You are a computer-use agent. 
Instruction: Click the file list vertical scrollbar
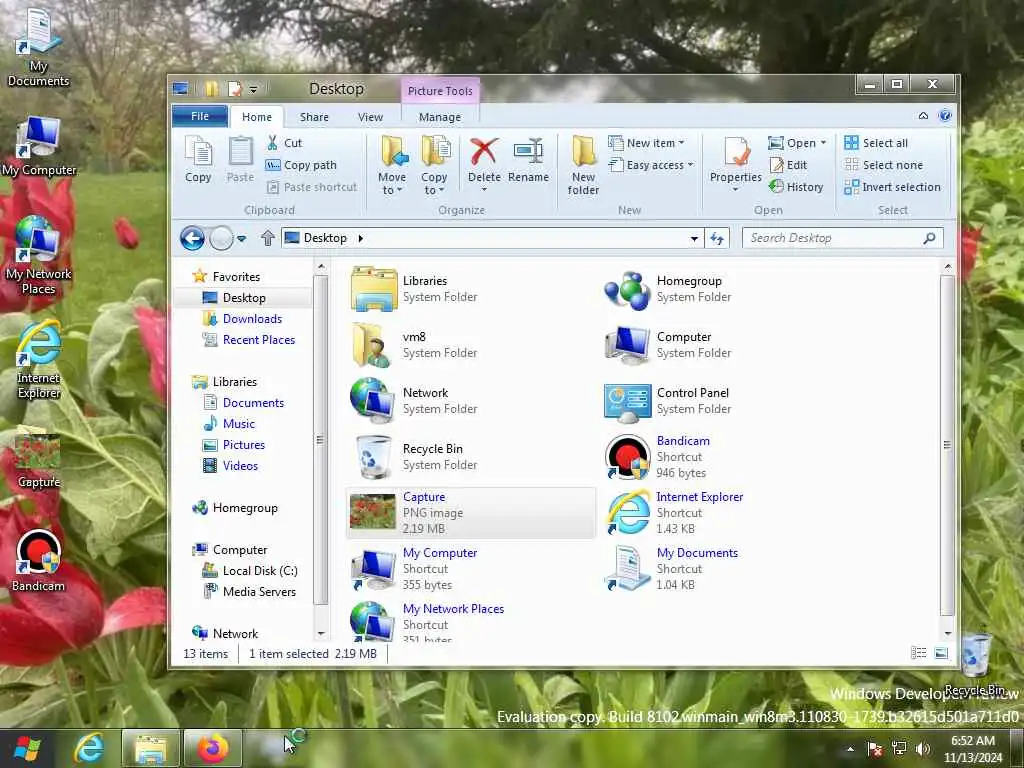pos(948,445)
